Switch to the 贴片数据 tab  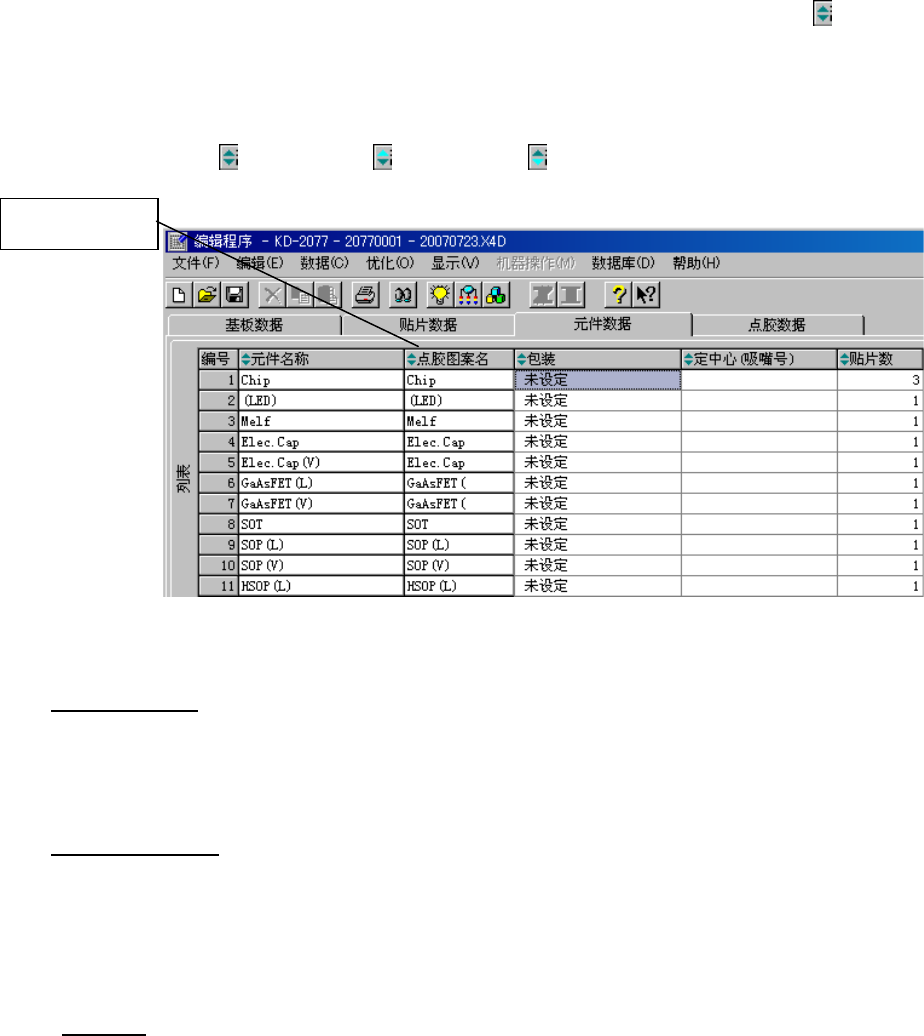coord(428,325)
